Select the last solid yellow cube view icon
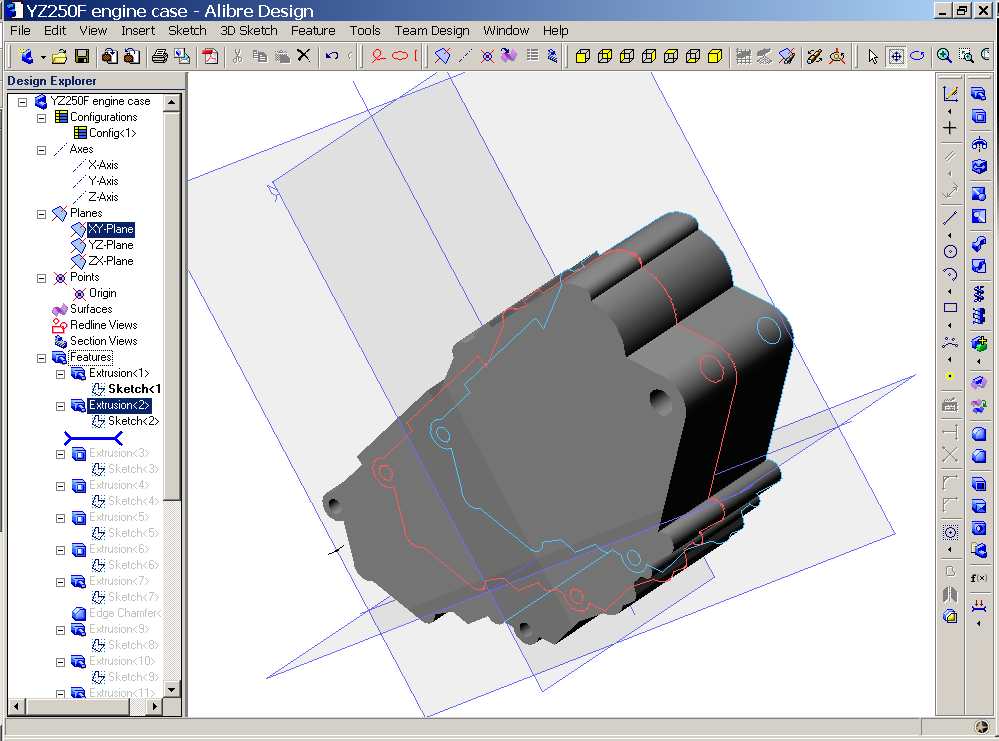The height and width of the screenshot is (741, 999). point(715,57)
